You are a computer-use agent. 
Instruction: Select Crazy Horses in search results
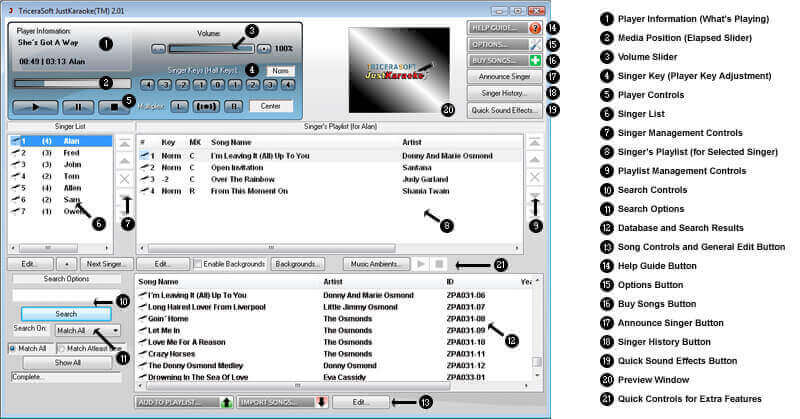pyautogui.click(x=334, y=354)
